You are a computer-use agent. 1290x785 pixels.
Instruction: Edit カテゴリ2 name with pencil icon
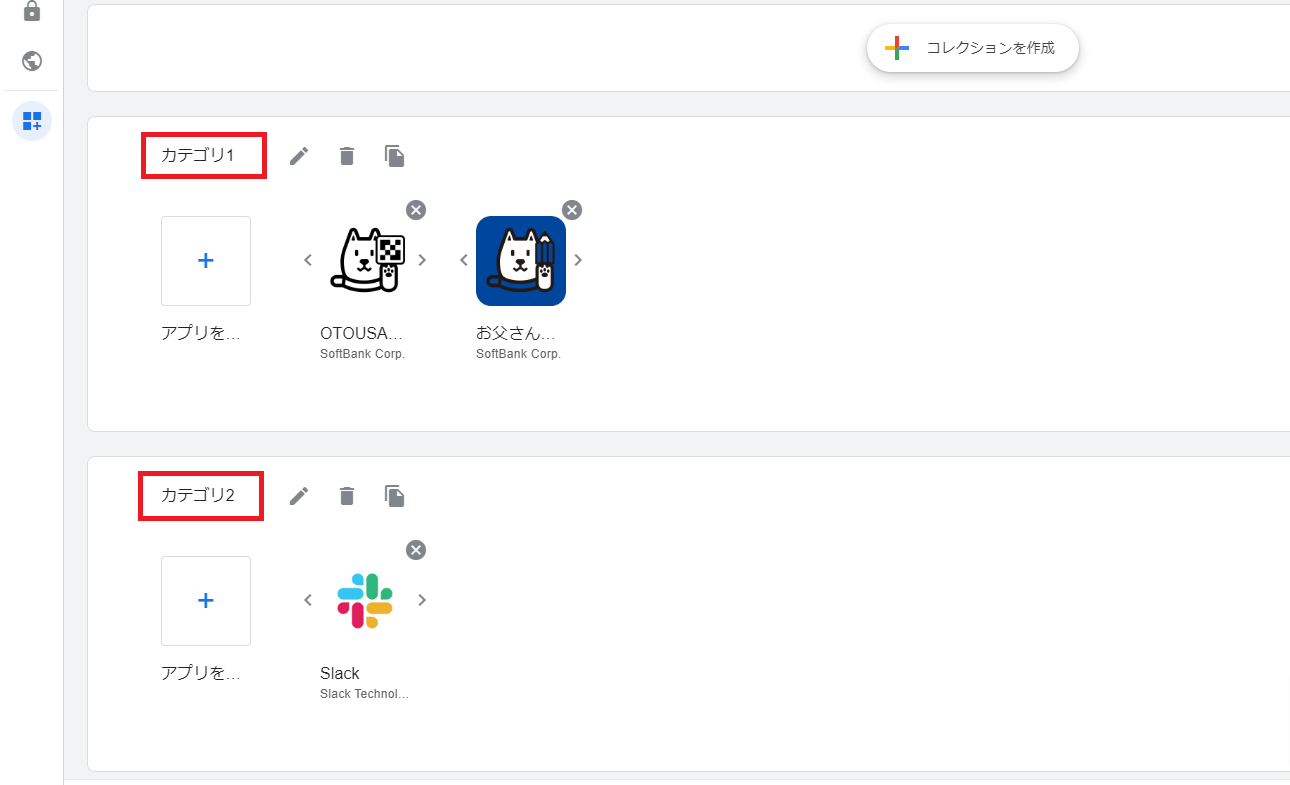pos(299,496)
